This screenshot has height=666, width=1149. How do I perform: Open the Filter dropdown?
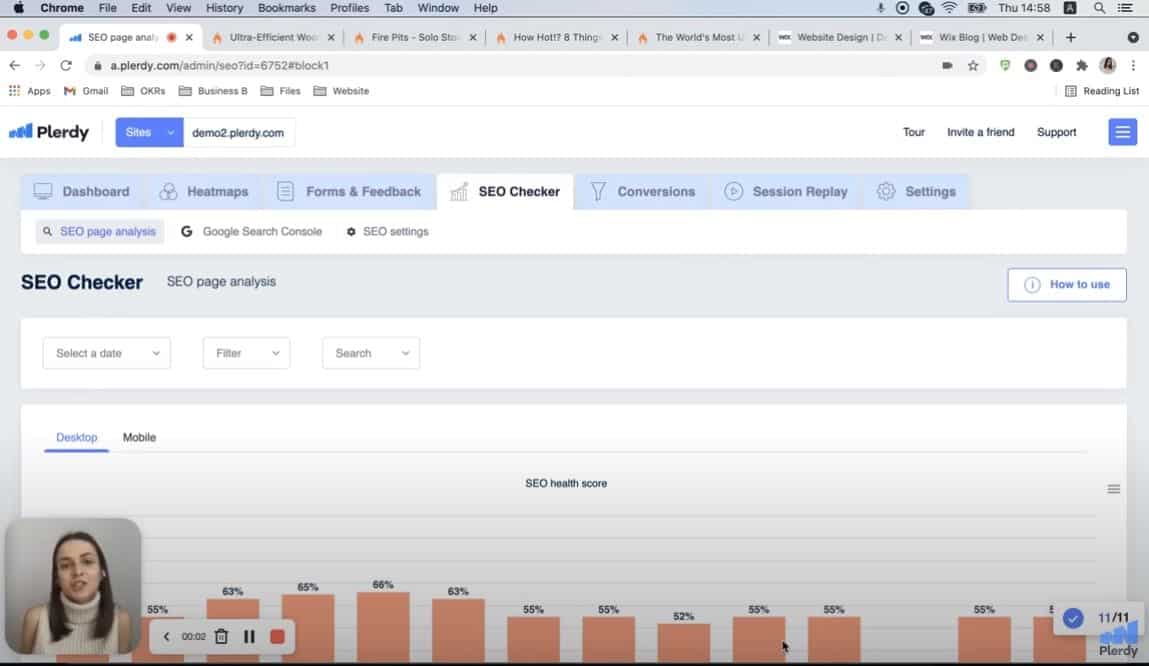click(246, 353)
